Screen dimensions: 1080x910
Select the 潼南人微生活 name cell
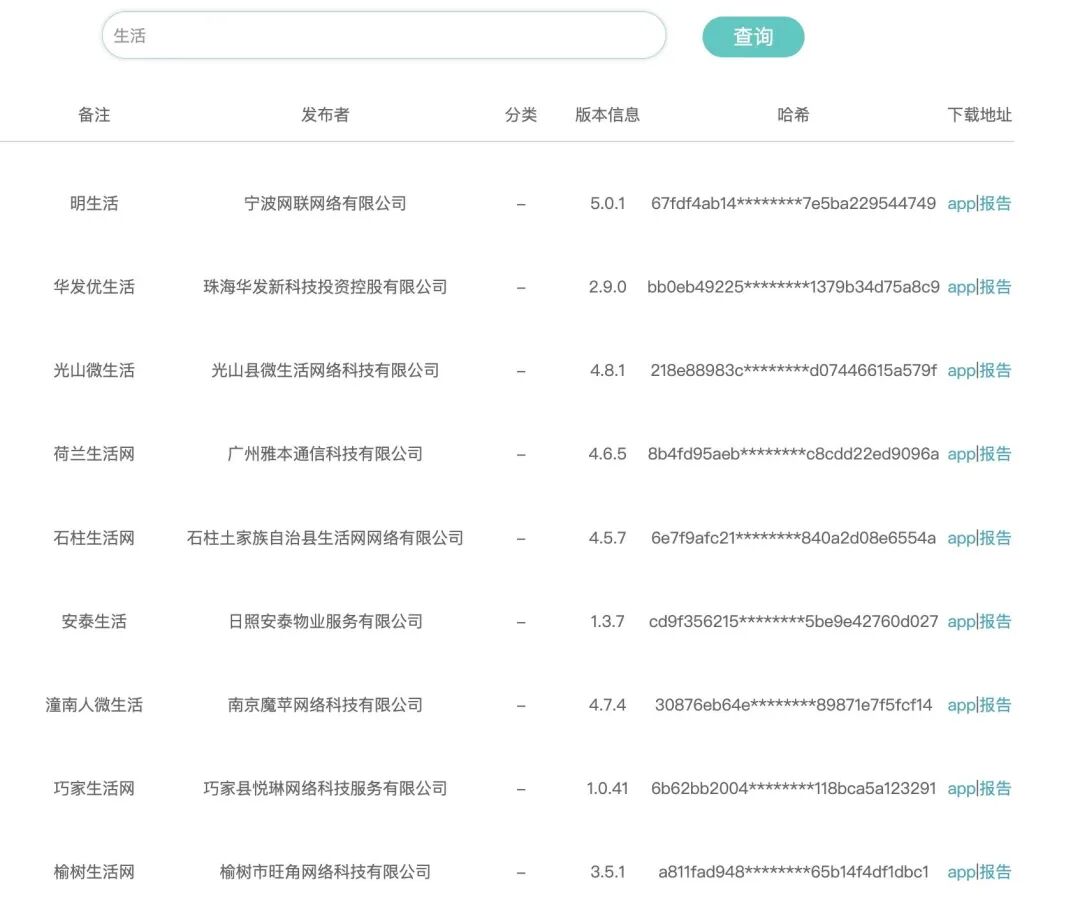pos(94,705)
